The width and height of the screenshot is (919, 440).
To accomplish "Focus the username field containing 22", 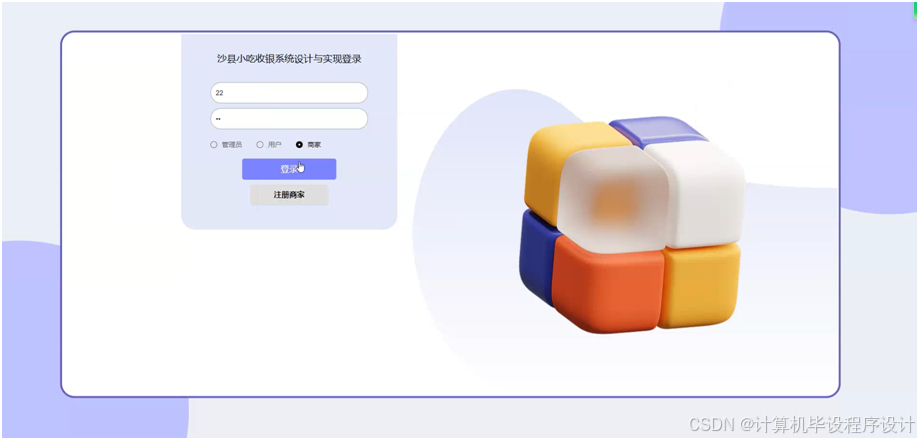I will click(x=289, y=93).
